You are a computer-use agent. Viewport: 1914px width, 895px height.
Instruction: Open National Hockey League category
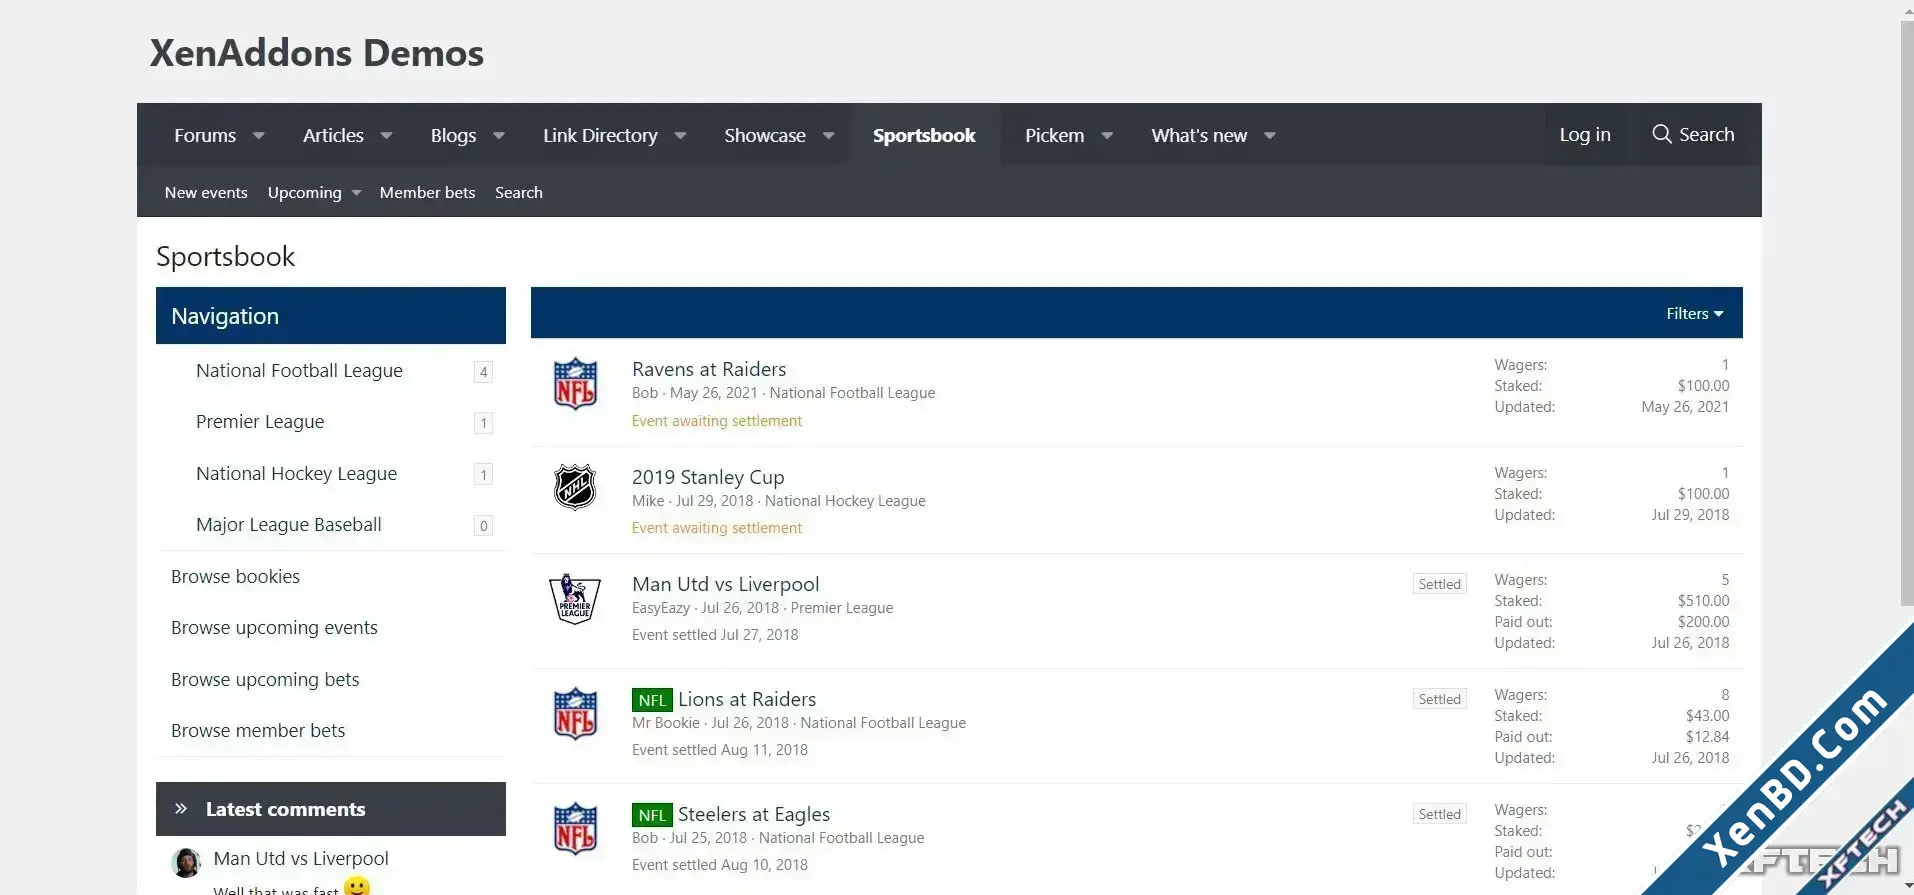[x=296, y=474]
